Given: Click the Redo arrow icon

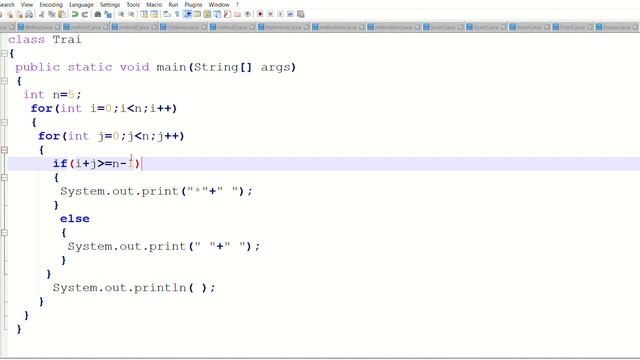Looking at the screenshot, I should pyautogui.click(x=84, y=14).
